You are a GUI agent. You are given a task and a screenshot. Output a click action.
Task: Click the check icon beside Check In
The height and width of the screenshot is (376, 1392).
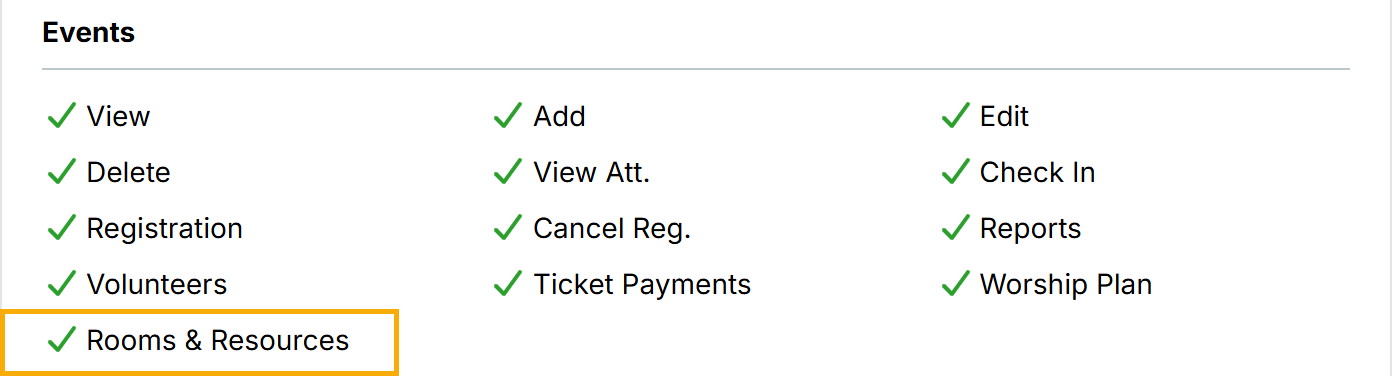click(956, 172)
